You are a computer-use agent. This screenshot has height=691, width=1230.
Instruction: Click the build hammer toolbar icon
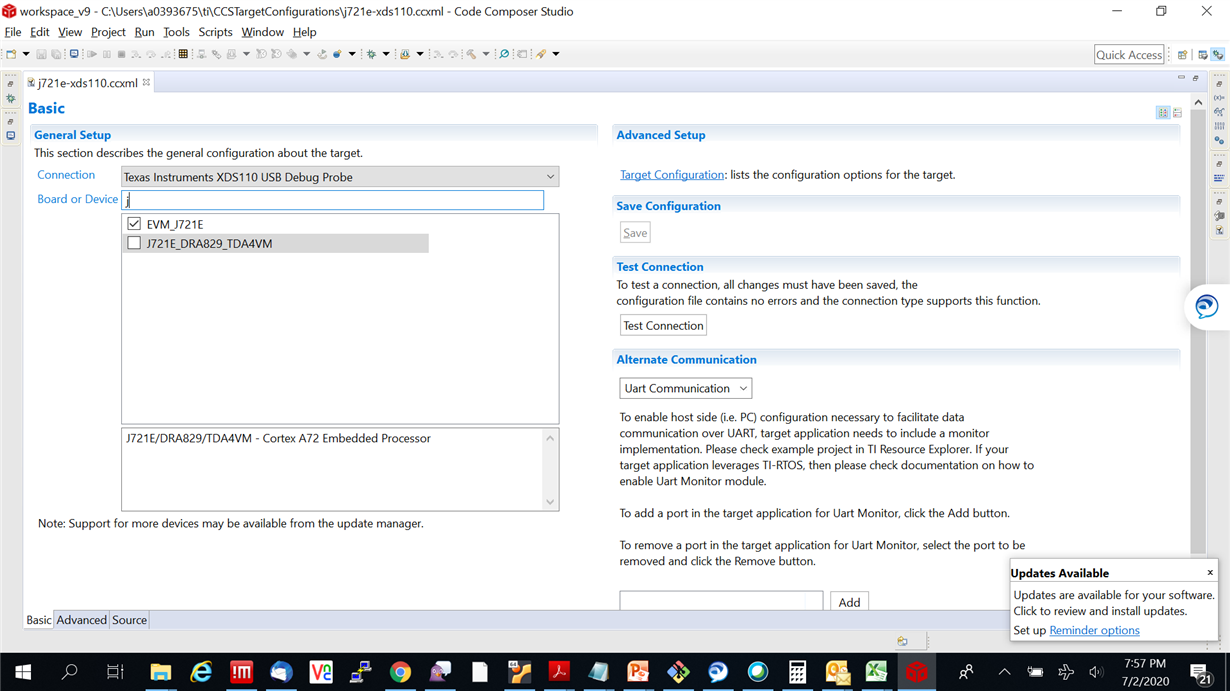[471, 54]
